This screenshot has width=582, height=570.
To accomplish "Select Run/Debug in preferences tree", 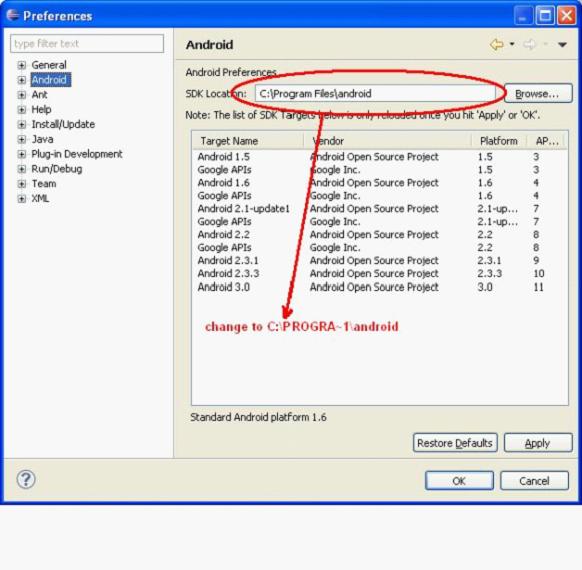I will (57, 169).
